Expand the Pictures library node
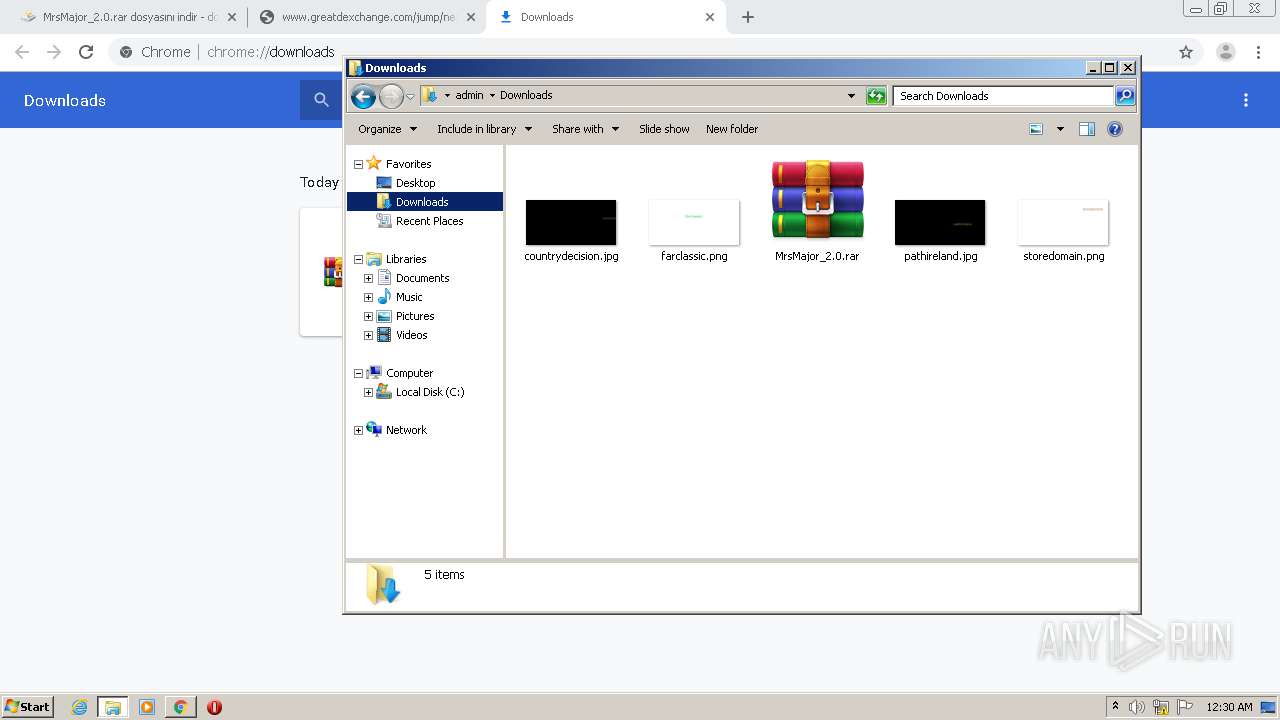The height and width of the screenshot is (720, 1280). click(368, 316)
